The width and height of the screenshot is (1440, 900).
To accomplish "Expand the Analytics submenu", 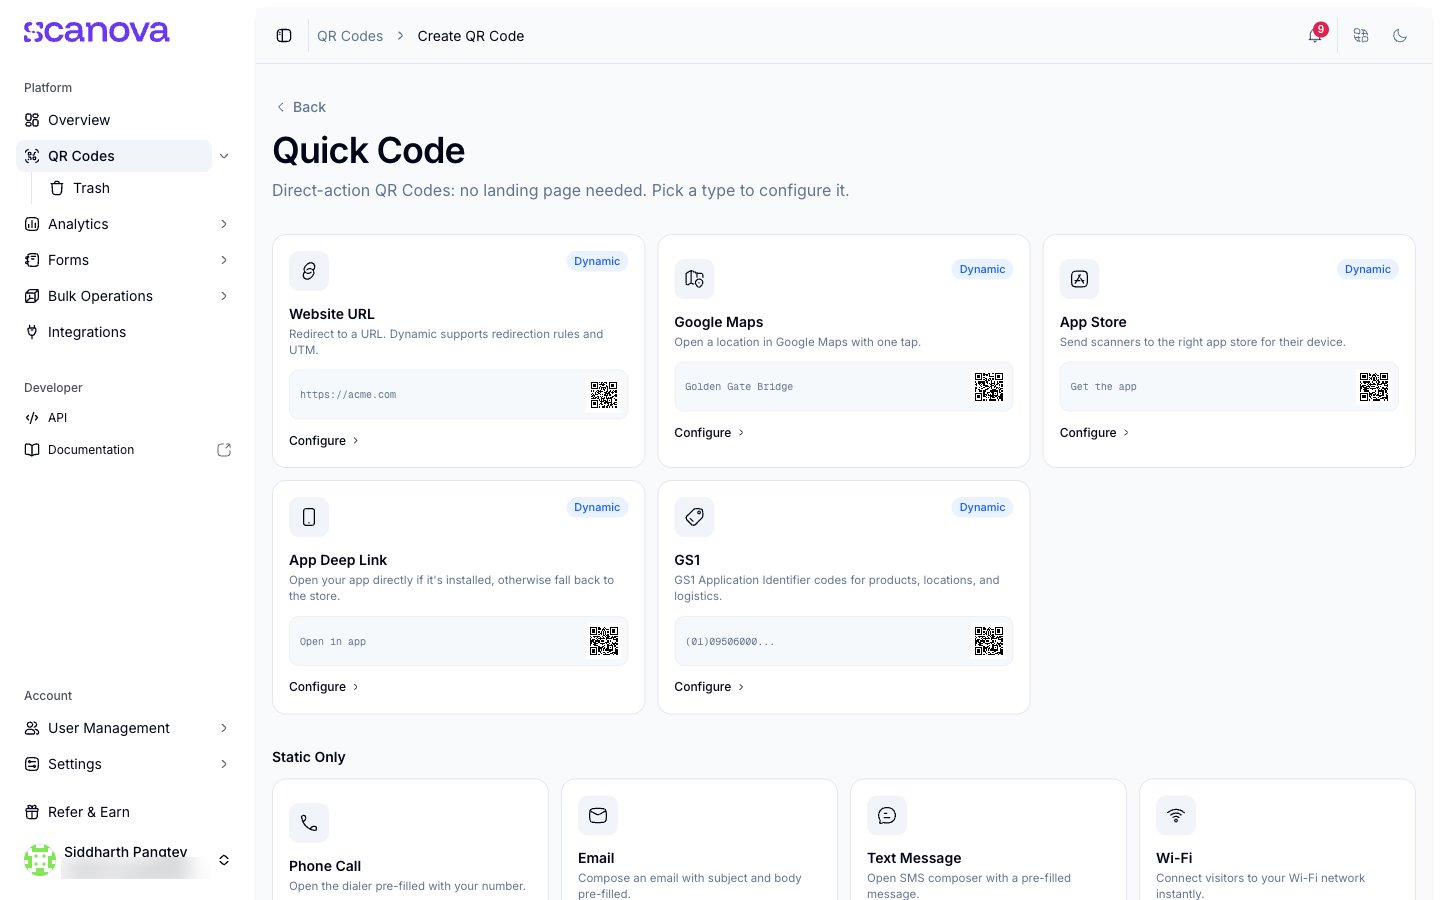I will pyautogui.click(x=224, y=224).
